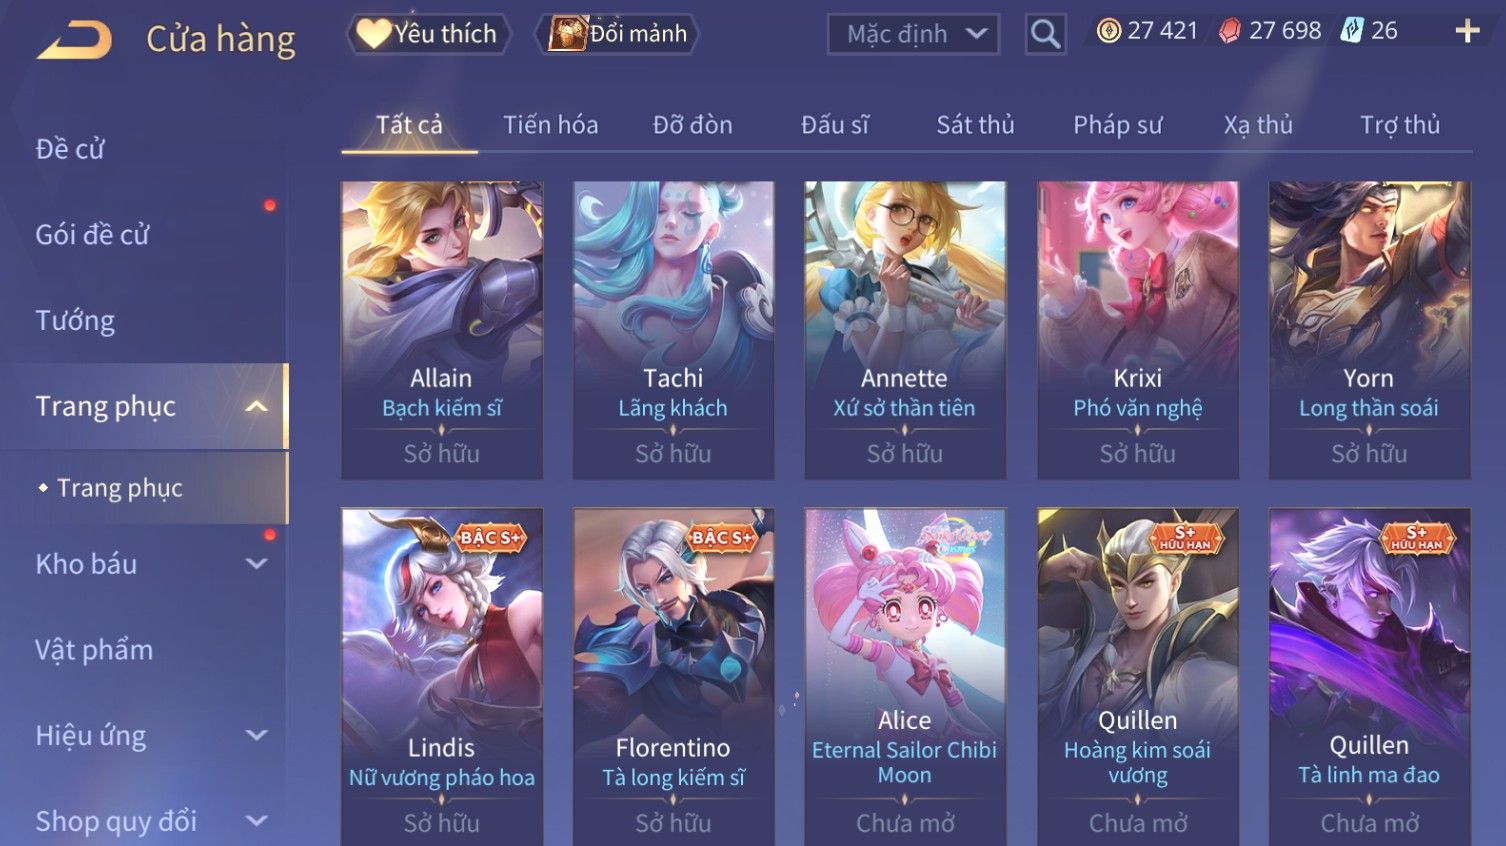Open Yêu thích heart favorites

[373, 34]
